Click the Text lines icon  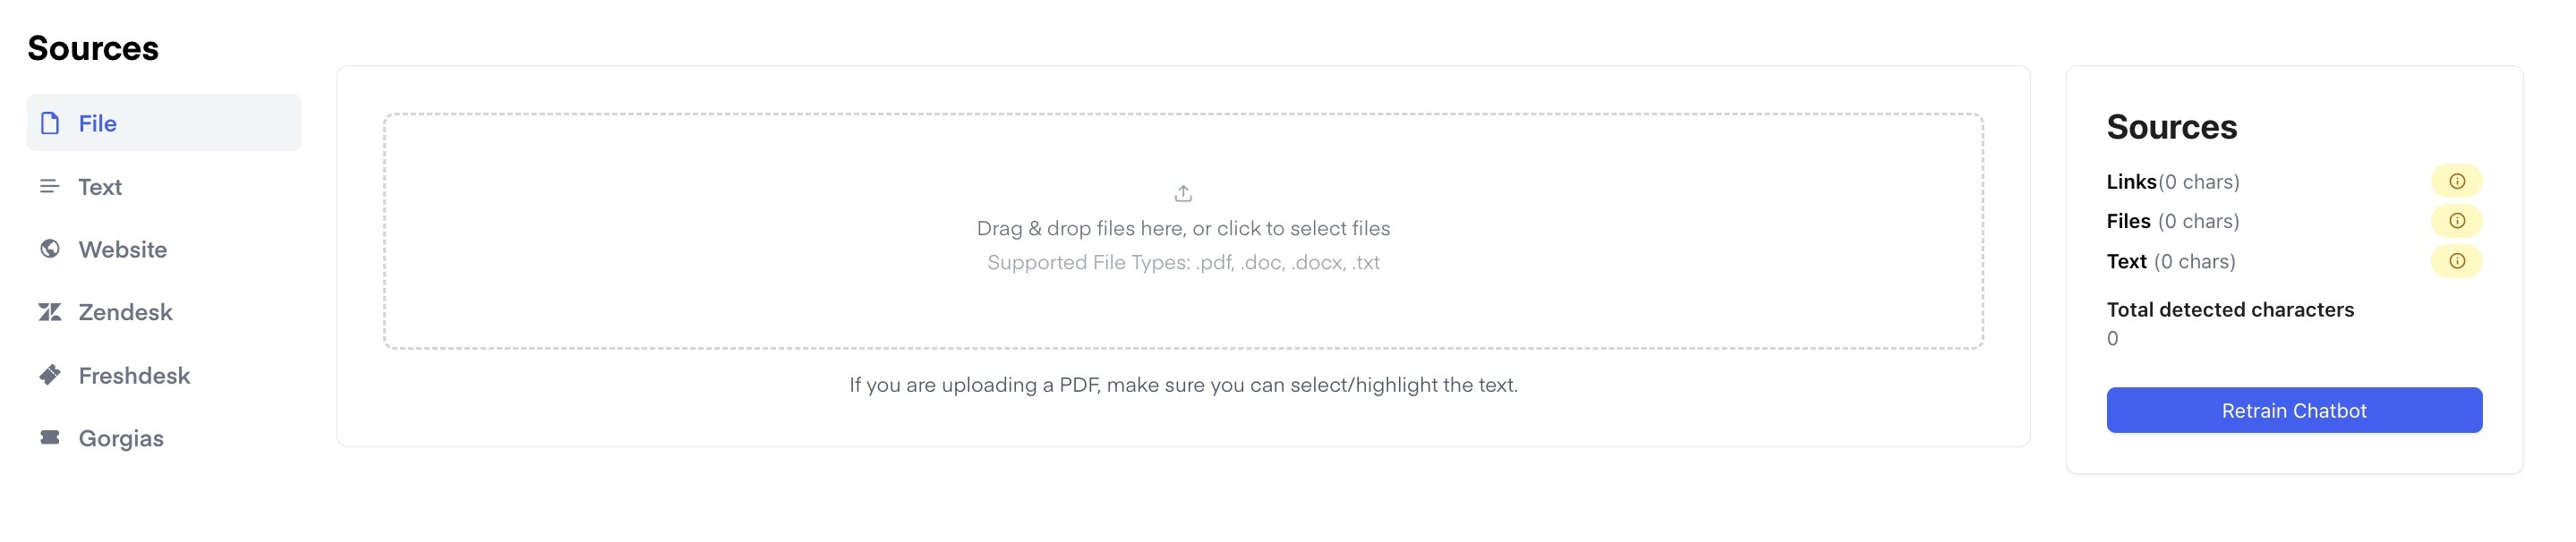(49, 186)
